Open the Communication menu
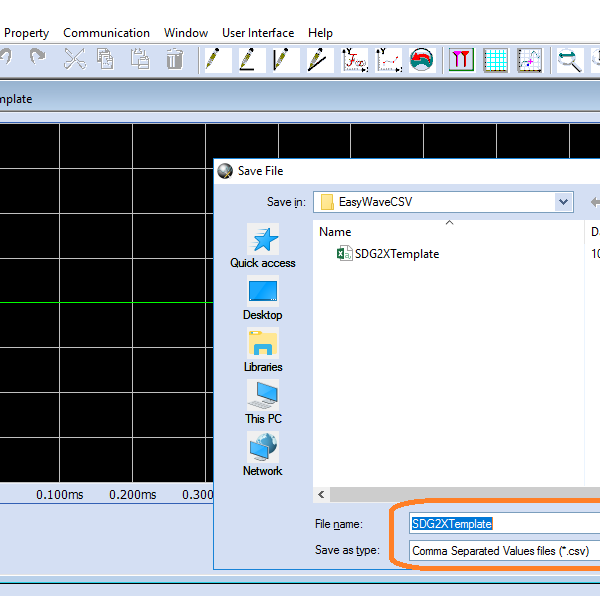 [106, 33]
